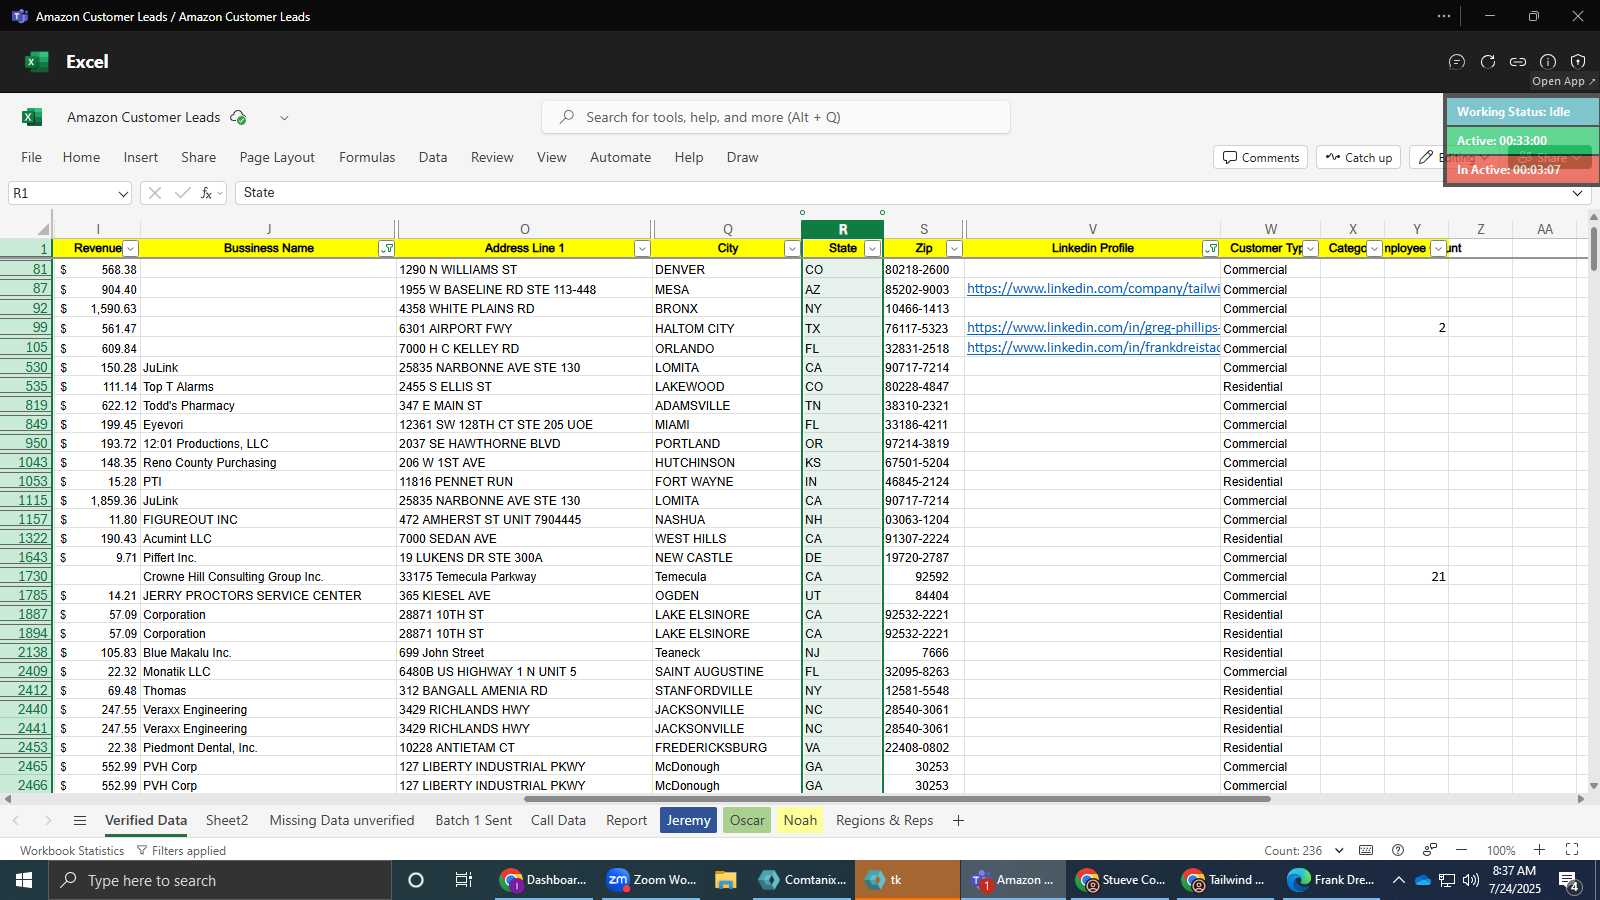Show next sheet tabs arrow
Viewport: 1600px width, 900px height.
47,821
